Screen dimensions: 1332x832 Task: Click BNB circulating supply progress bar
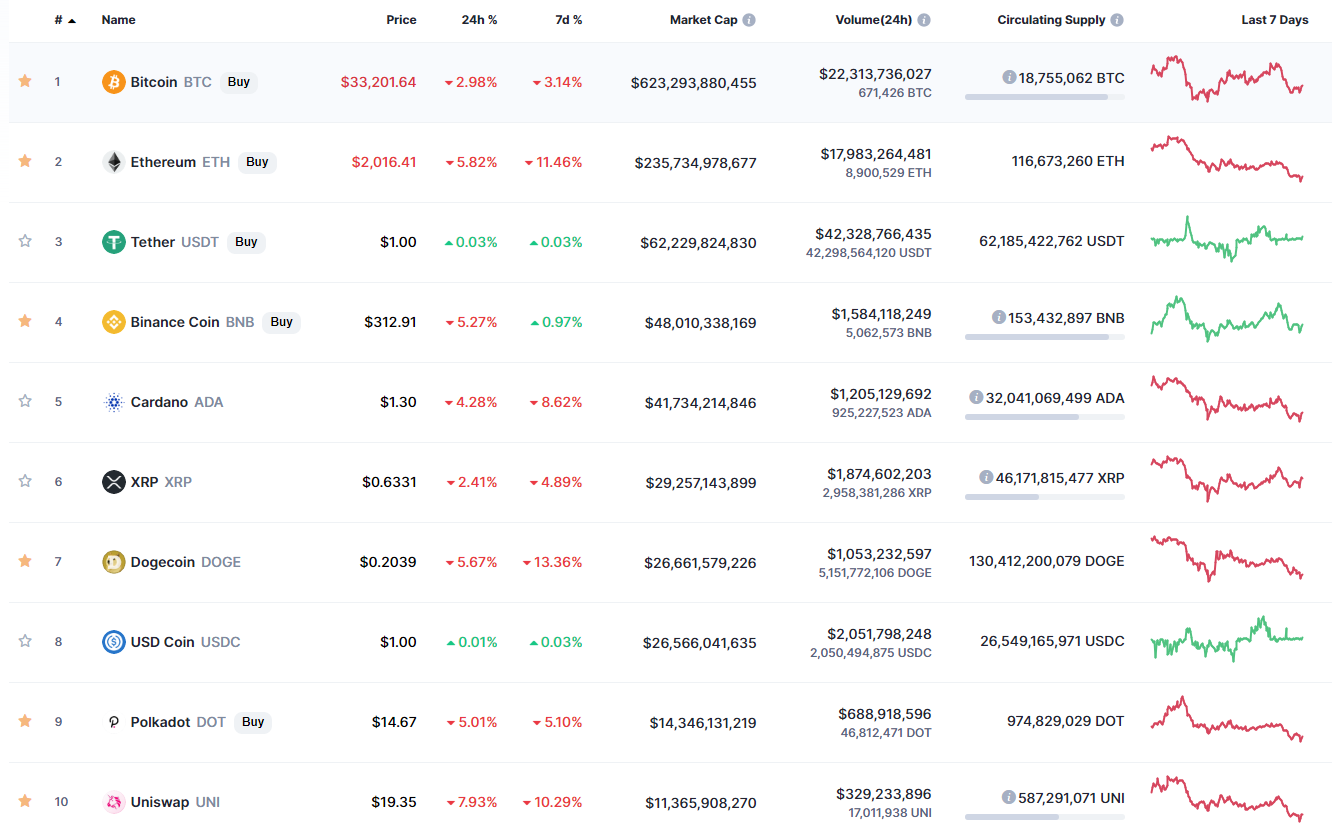[x=1044, y=337]
